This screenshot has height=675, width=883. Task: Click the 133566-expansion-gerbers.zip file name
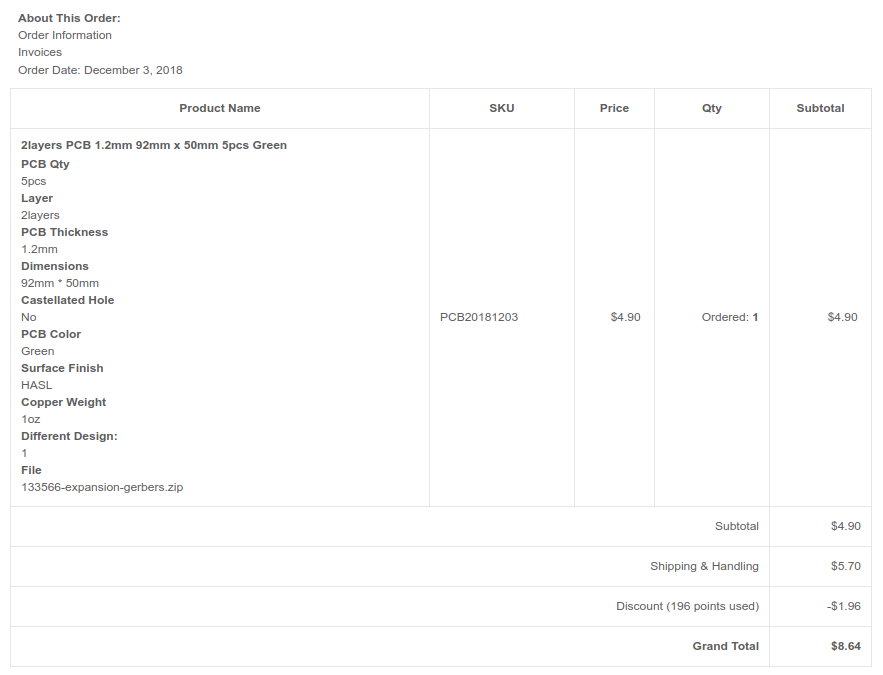click(x=102, y=487)
